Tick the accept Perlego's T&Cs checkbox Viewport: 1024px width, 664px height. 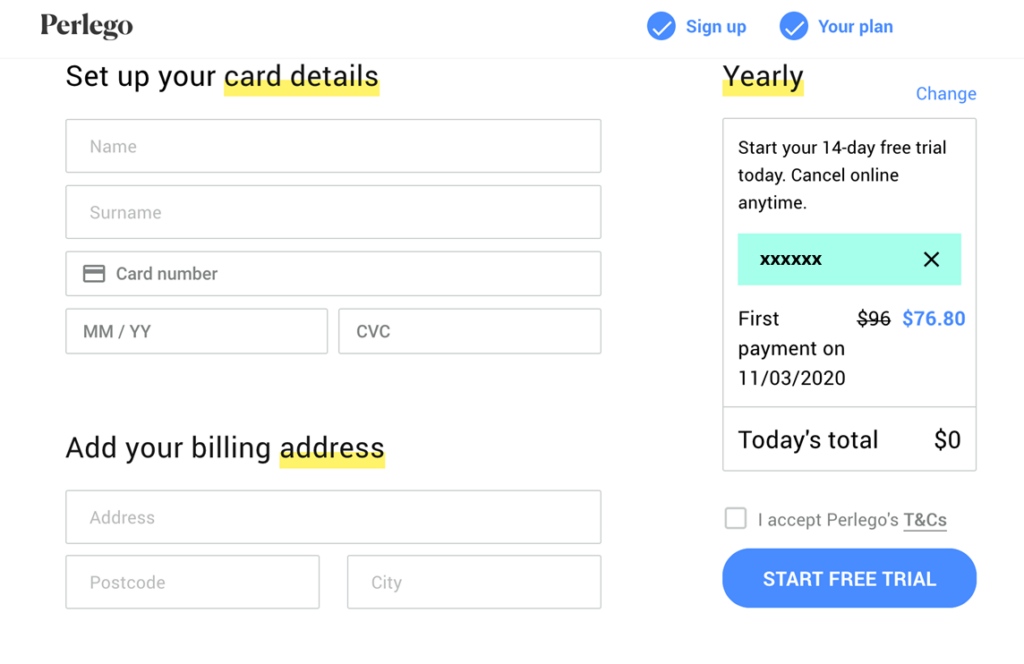click(735, 518)
